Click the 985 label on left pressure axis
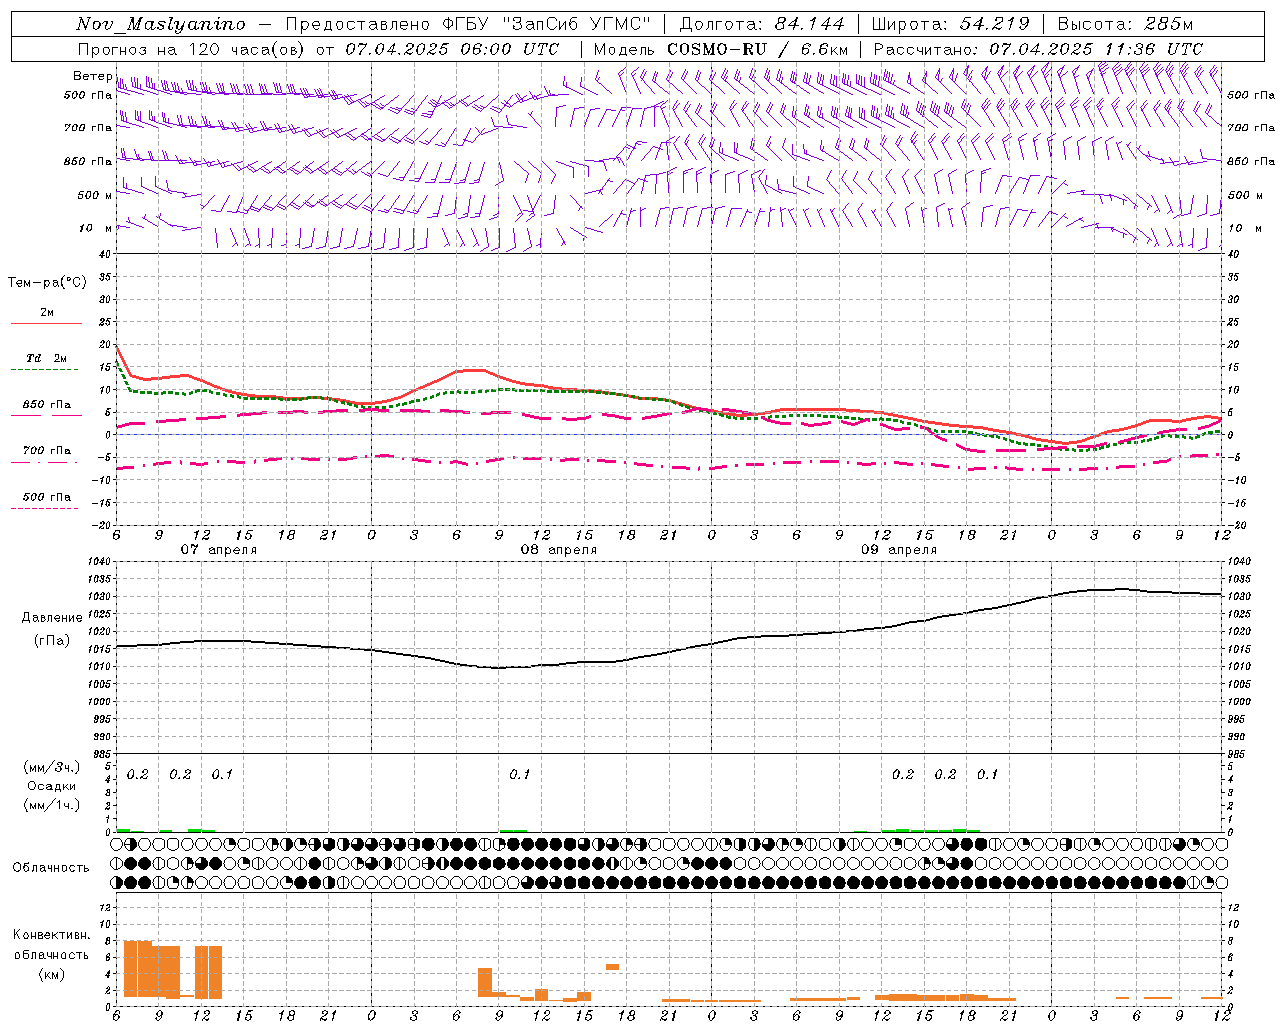The width and height of the screenshot is (1280, 1024). point(102,754)
